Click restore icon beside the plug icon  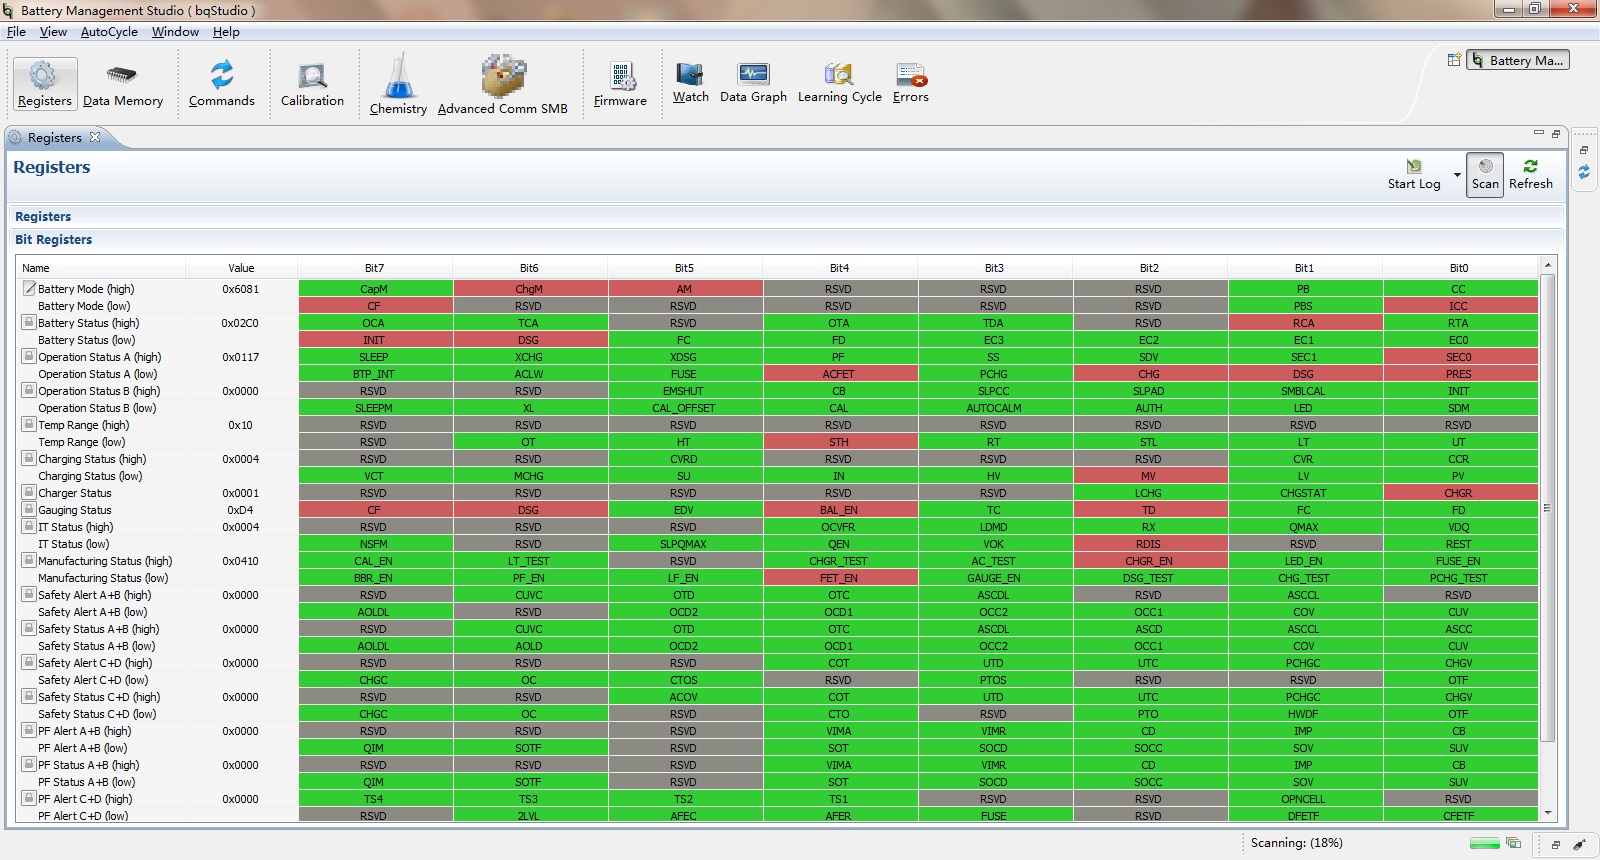pos(1556,844)
